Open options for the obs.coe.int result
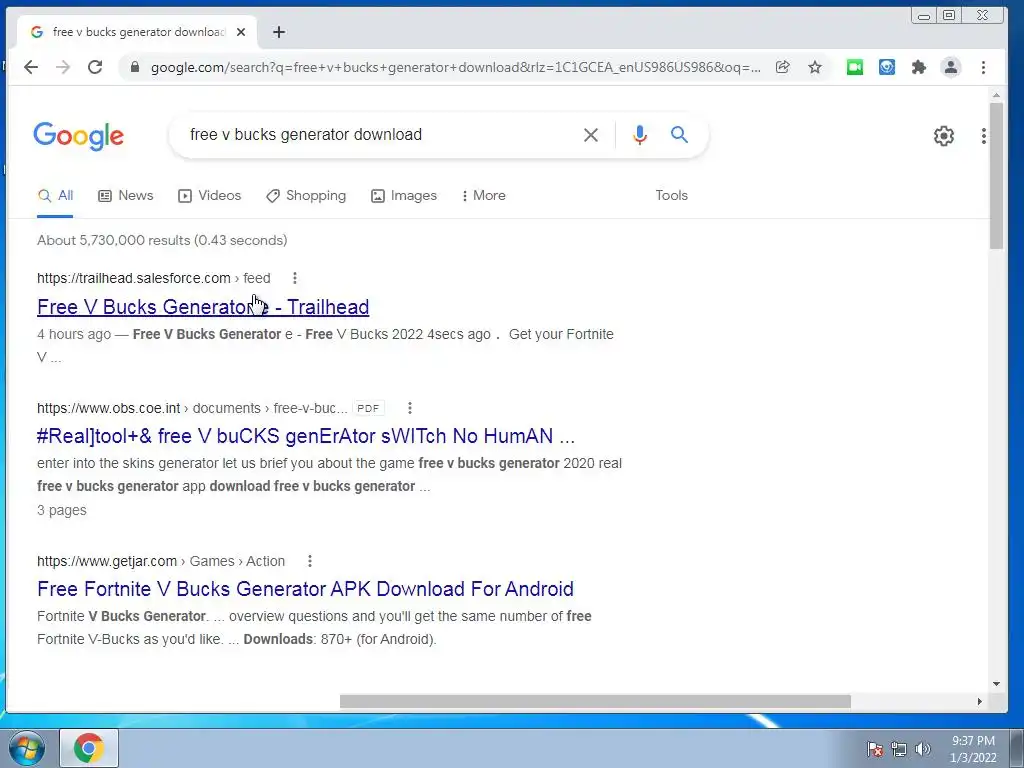This screenshot has width=1024, height=768. click(409, 408)
